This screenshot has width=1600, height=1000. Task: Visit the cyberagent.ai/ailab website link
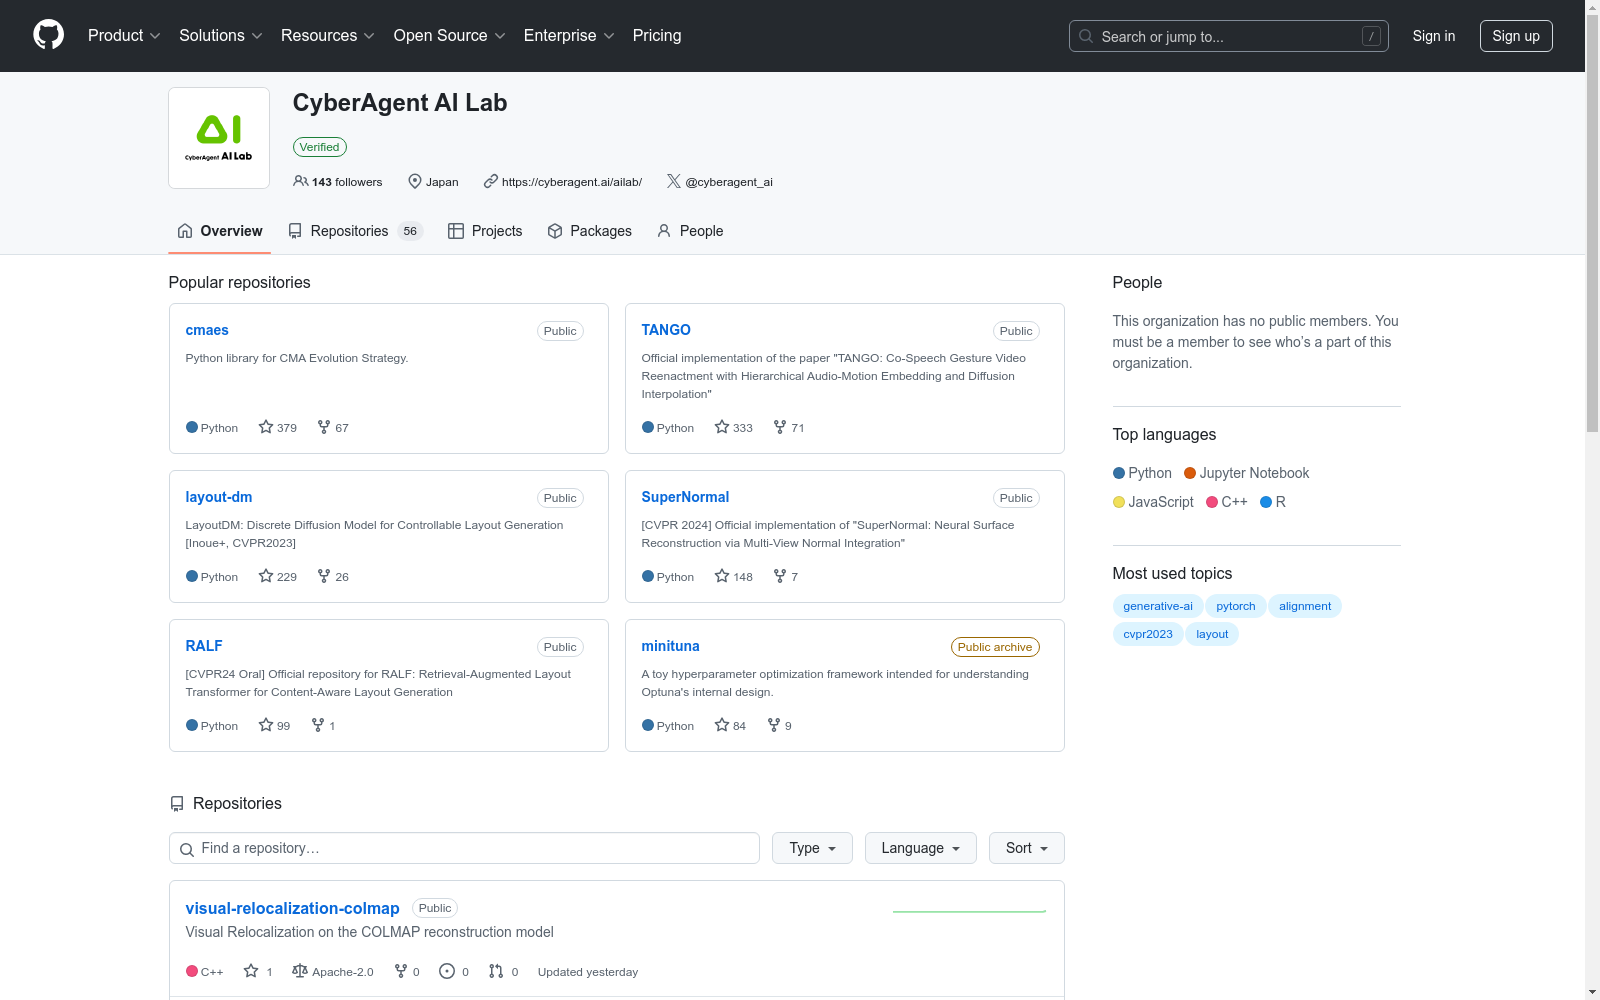coord(572,182)
